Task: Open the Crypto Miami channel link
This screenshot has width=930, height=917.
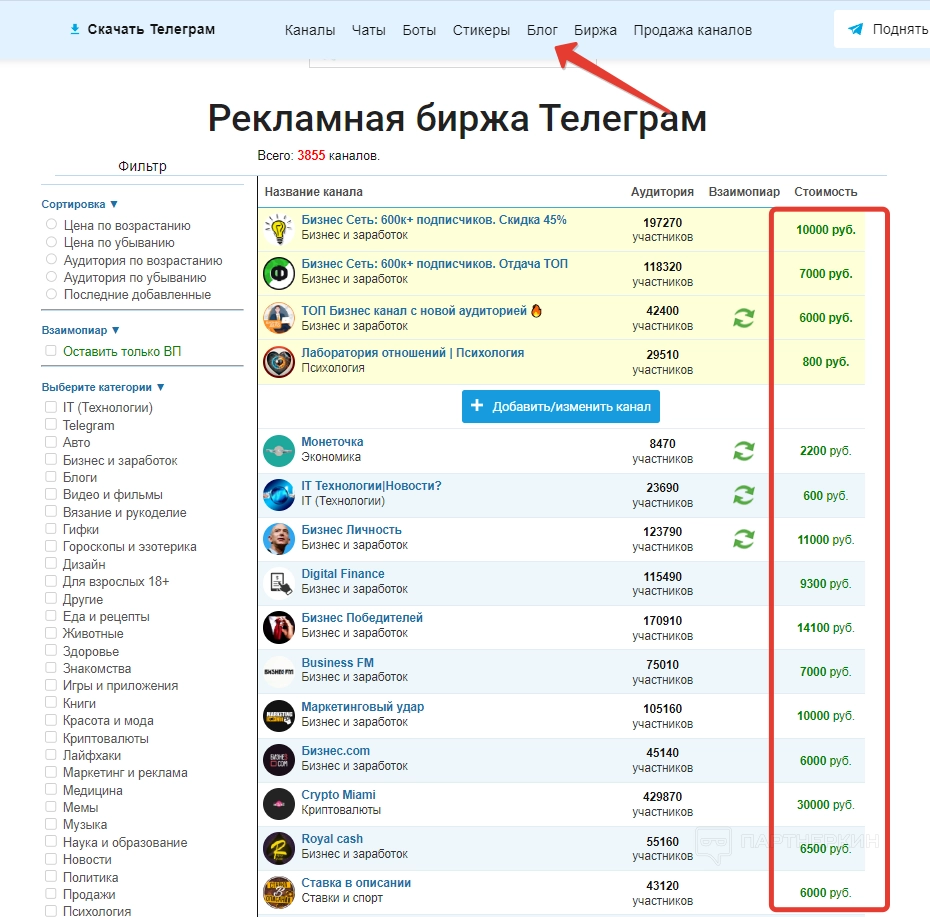Action: coord(338,795)
